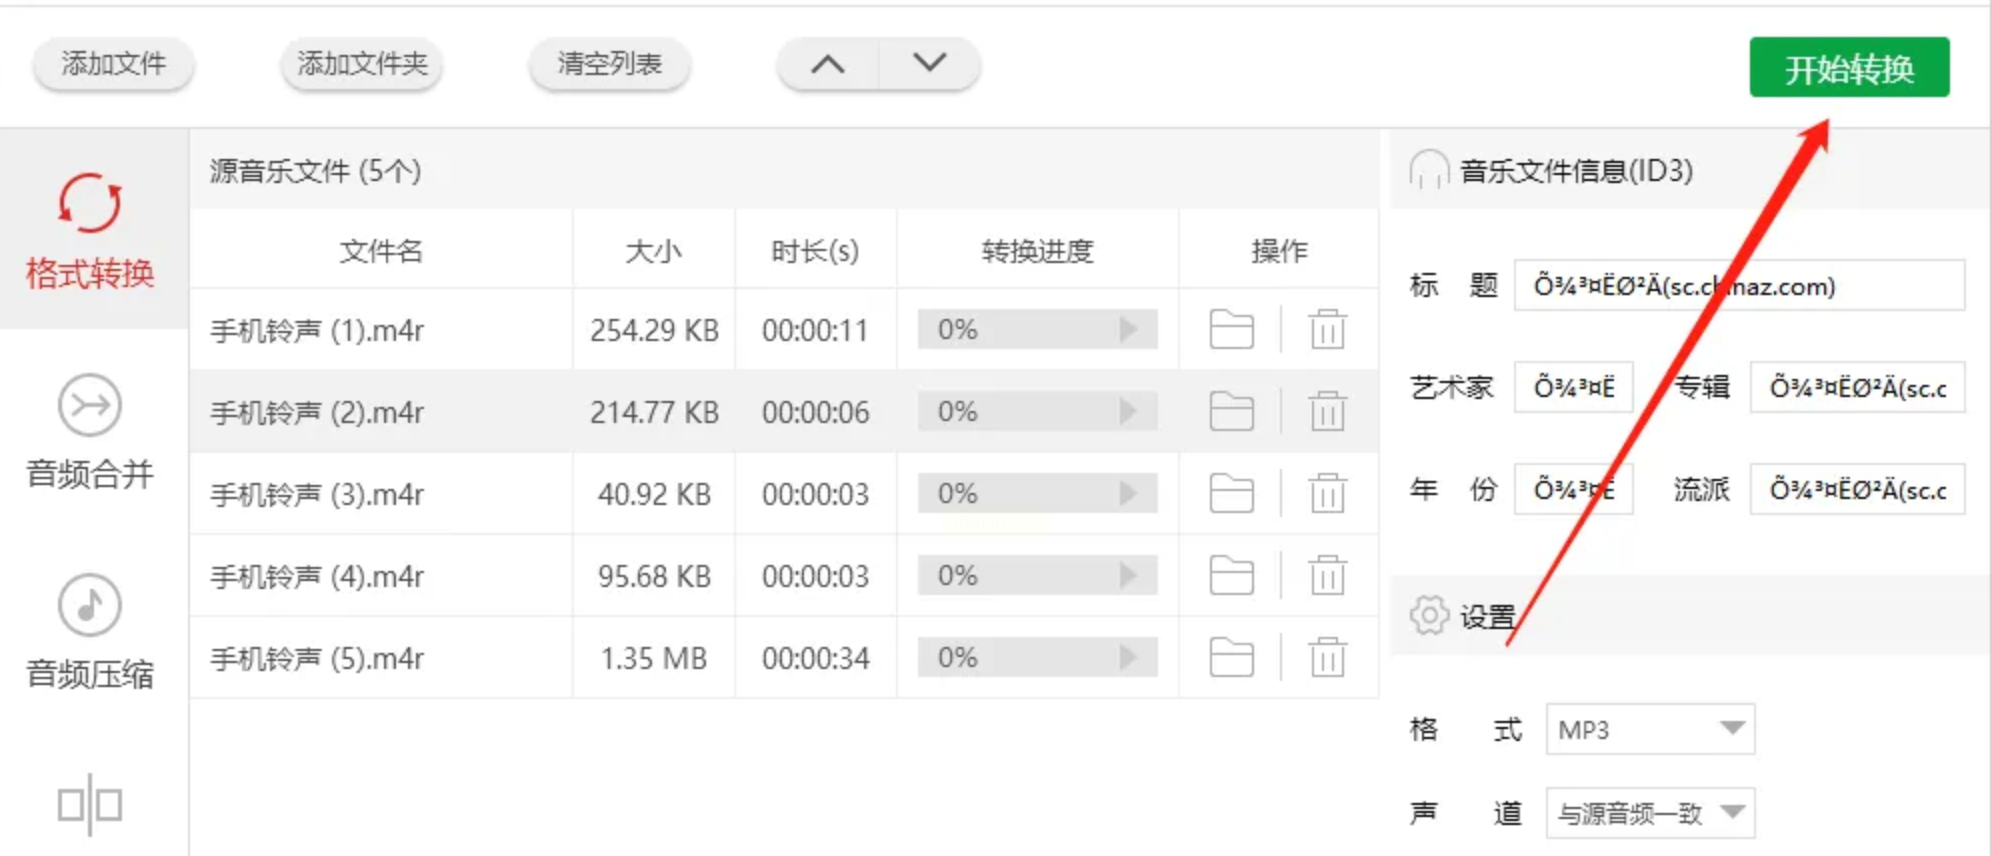Play 手机铃声 (5).m4r via progress arrow
The width and height of the screenshot is (1992, 856).
coord(1129,657)
